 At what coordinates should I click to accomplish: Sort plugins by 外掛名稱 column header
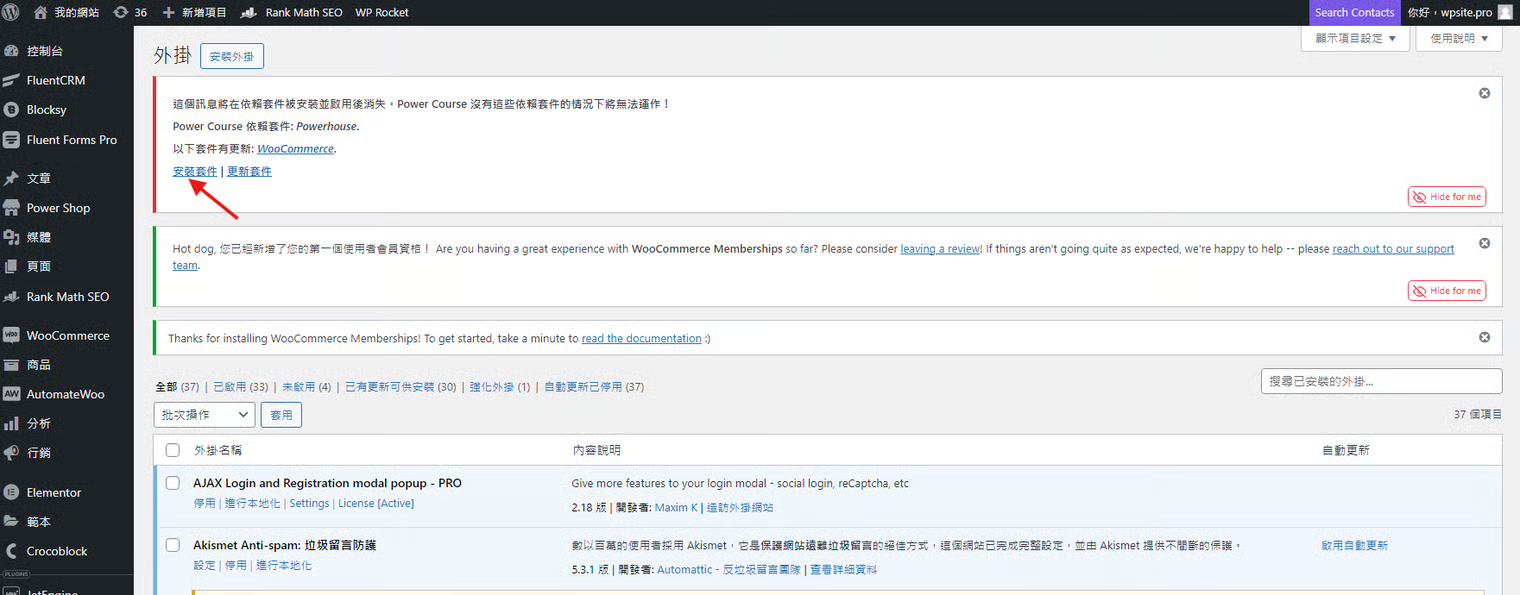coord(218,451)
